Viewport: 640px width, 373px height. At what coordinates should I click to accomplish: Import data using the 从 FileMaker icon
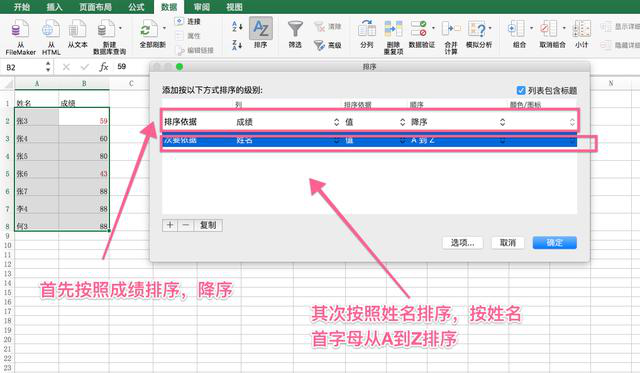[20, 30]
